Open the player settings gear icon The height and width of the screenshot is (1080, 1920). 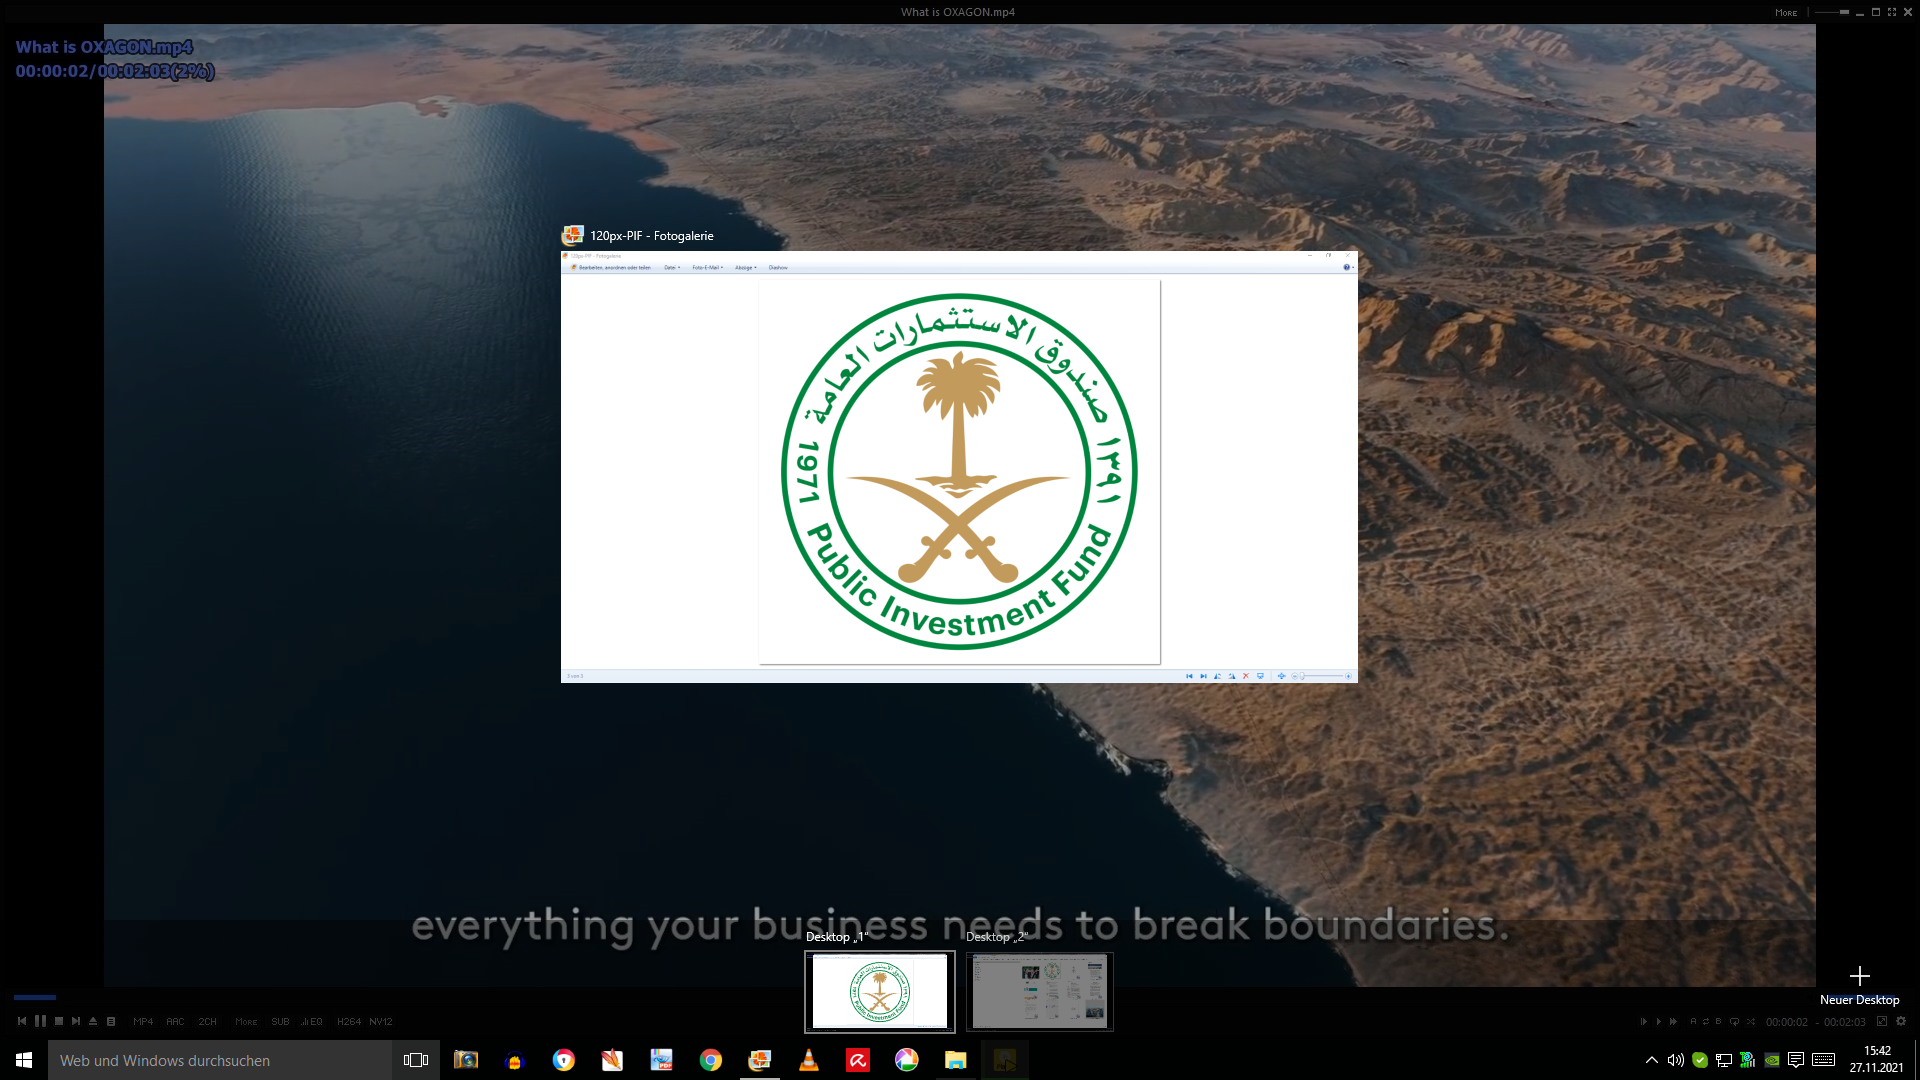(1901, 1021)
